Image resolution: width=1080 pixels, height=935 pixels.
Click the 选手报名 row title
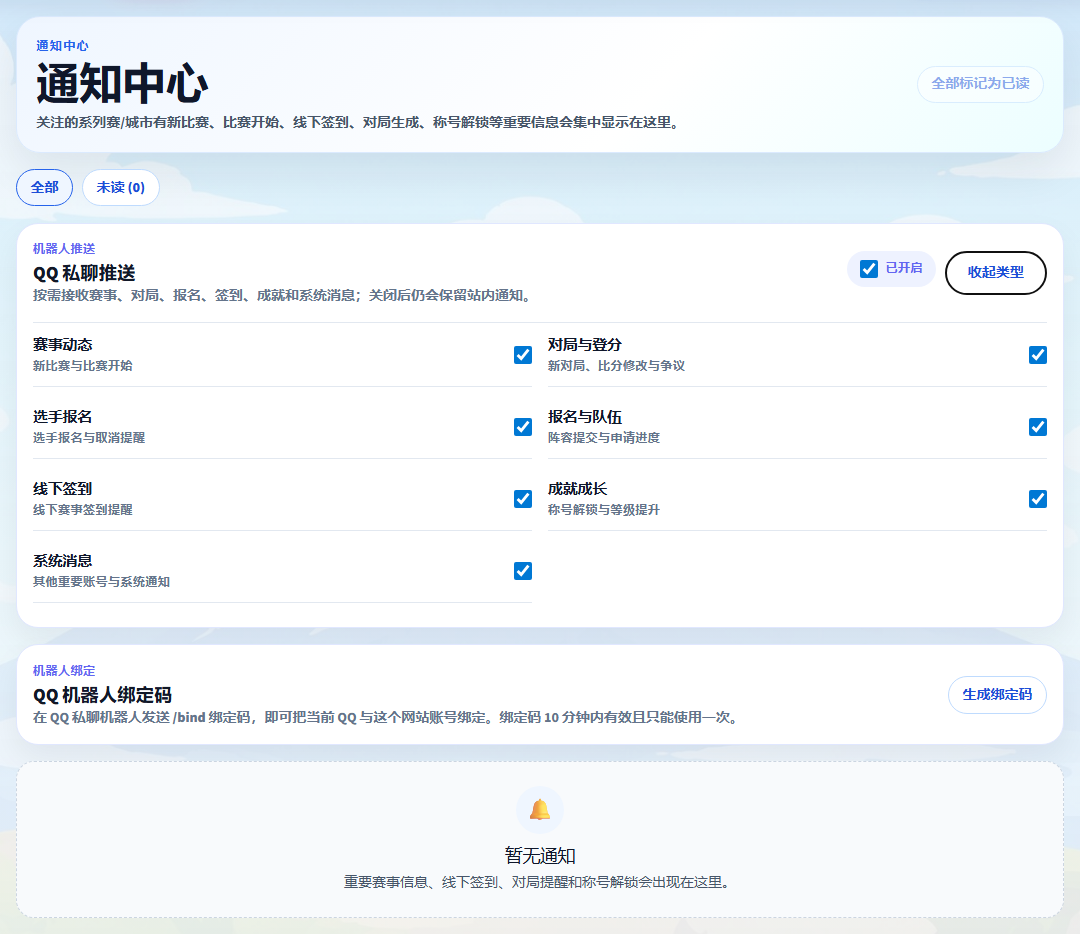(63, 417)
